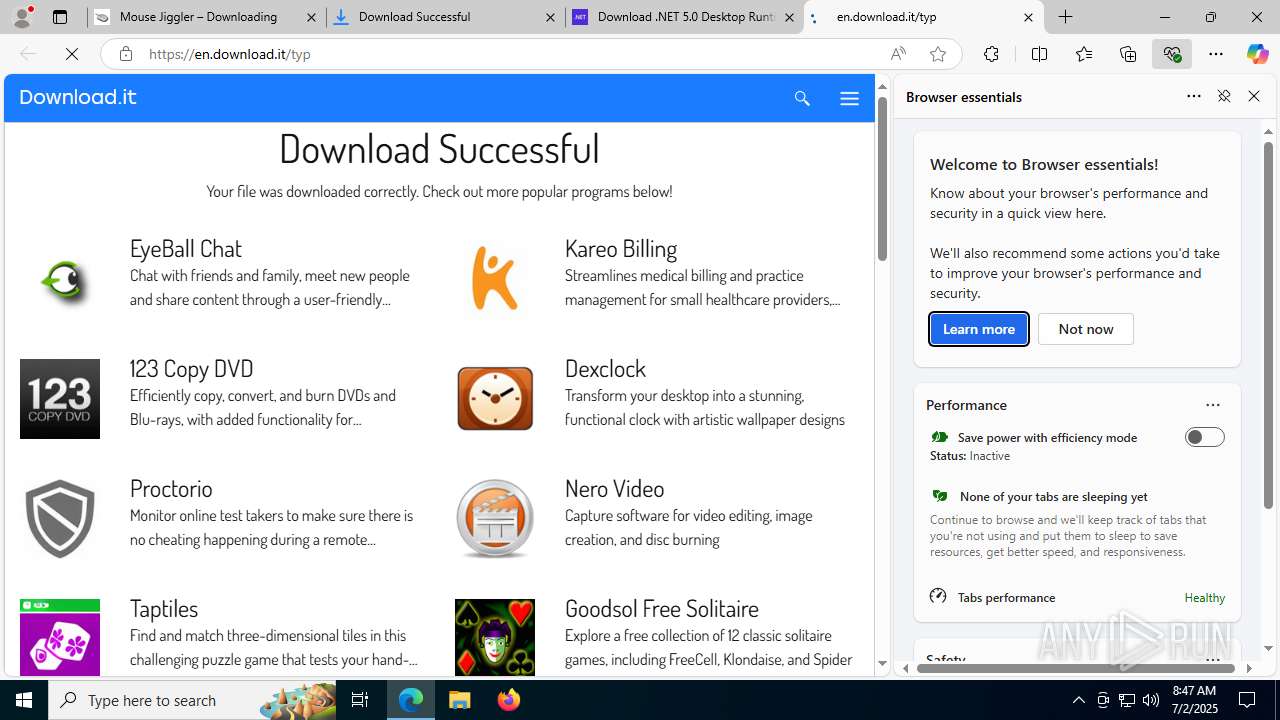
Task: Open the profile avatar icon
Action: click(22, 17)
